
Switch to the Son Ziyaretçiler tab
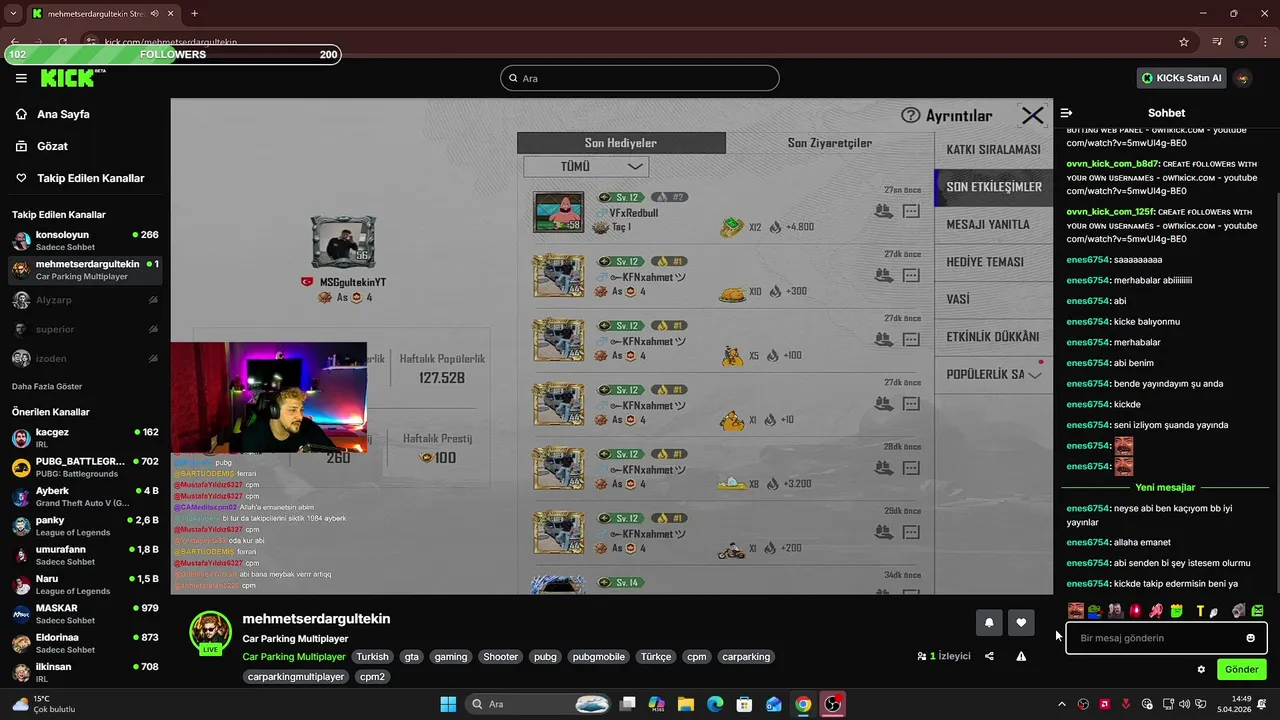[830, 143]
